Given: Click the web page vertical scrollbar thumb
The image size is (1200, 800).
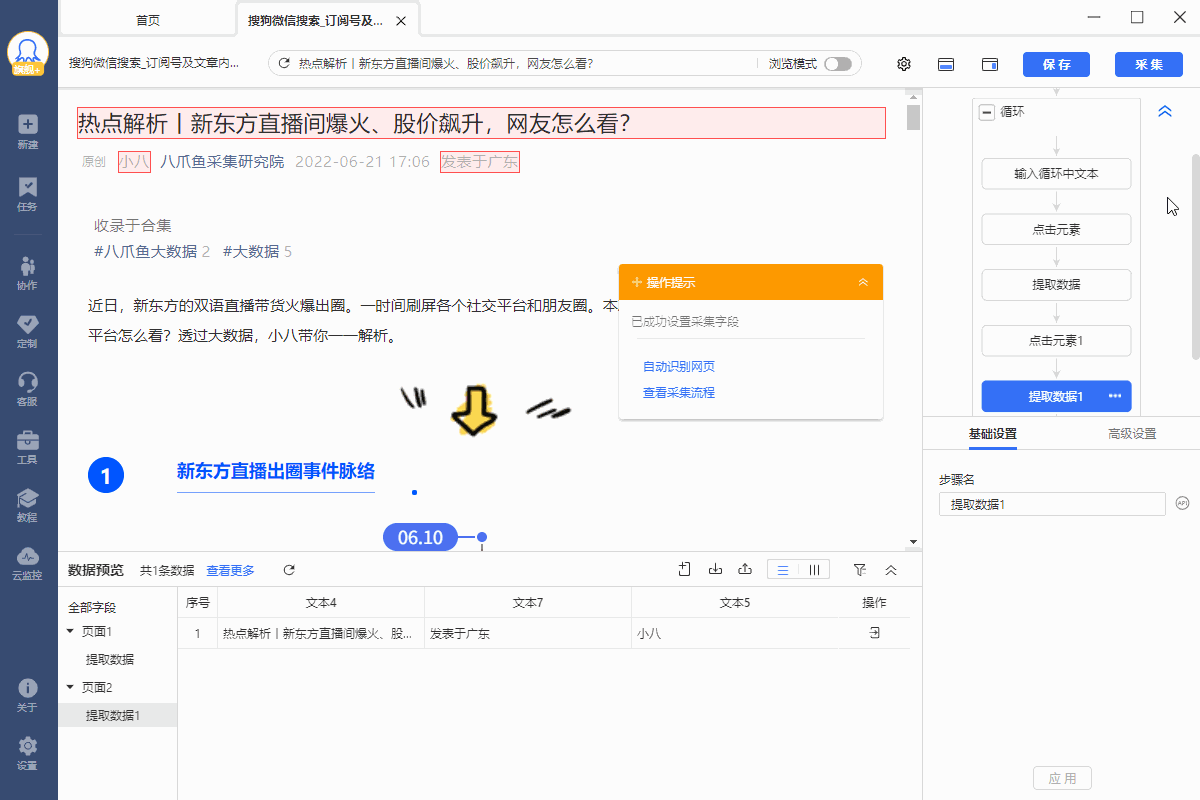Looking at the screenshot, I should 913,116.
